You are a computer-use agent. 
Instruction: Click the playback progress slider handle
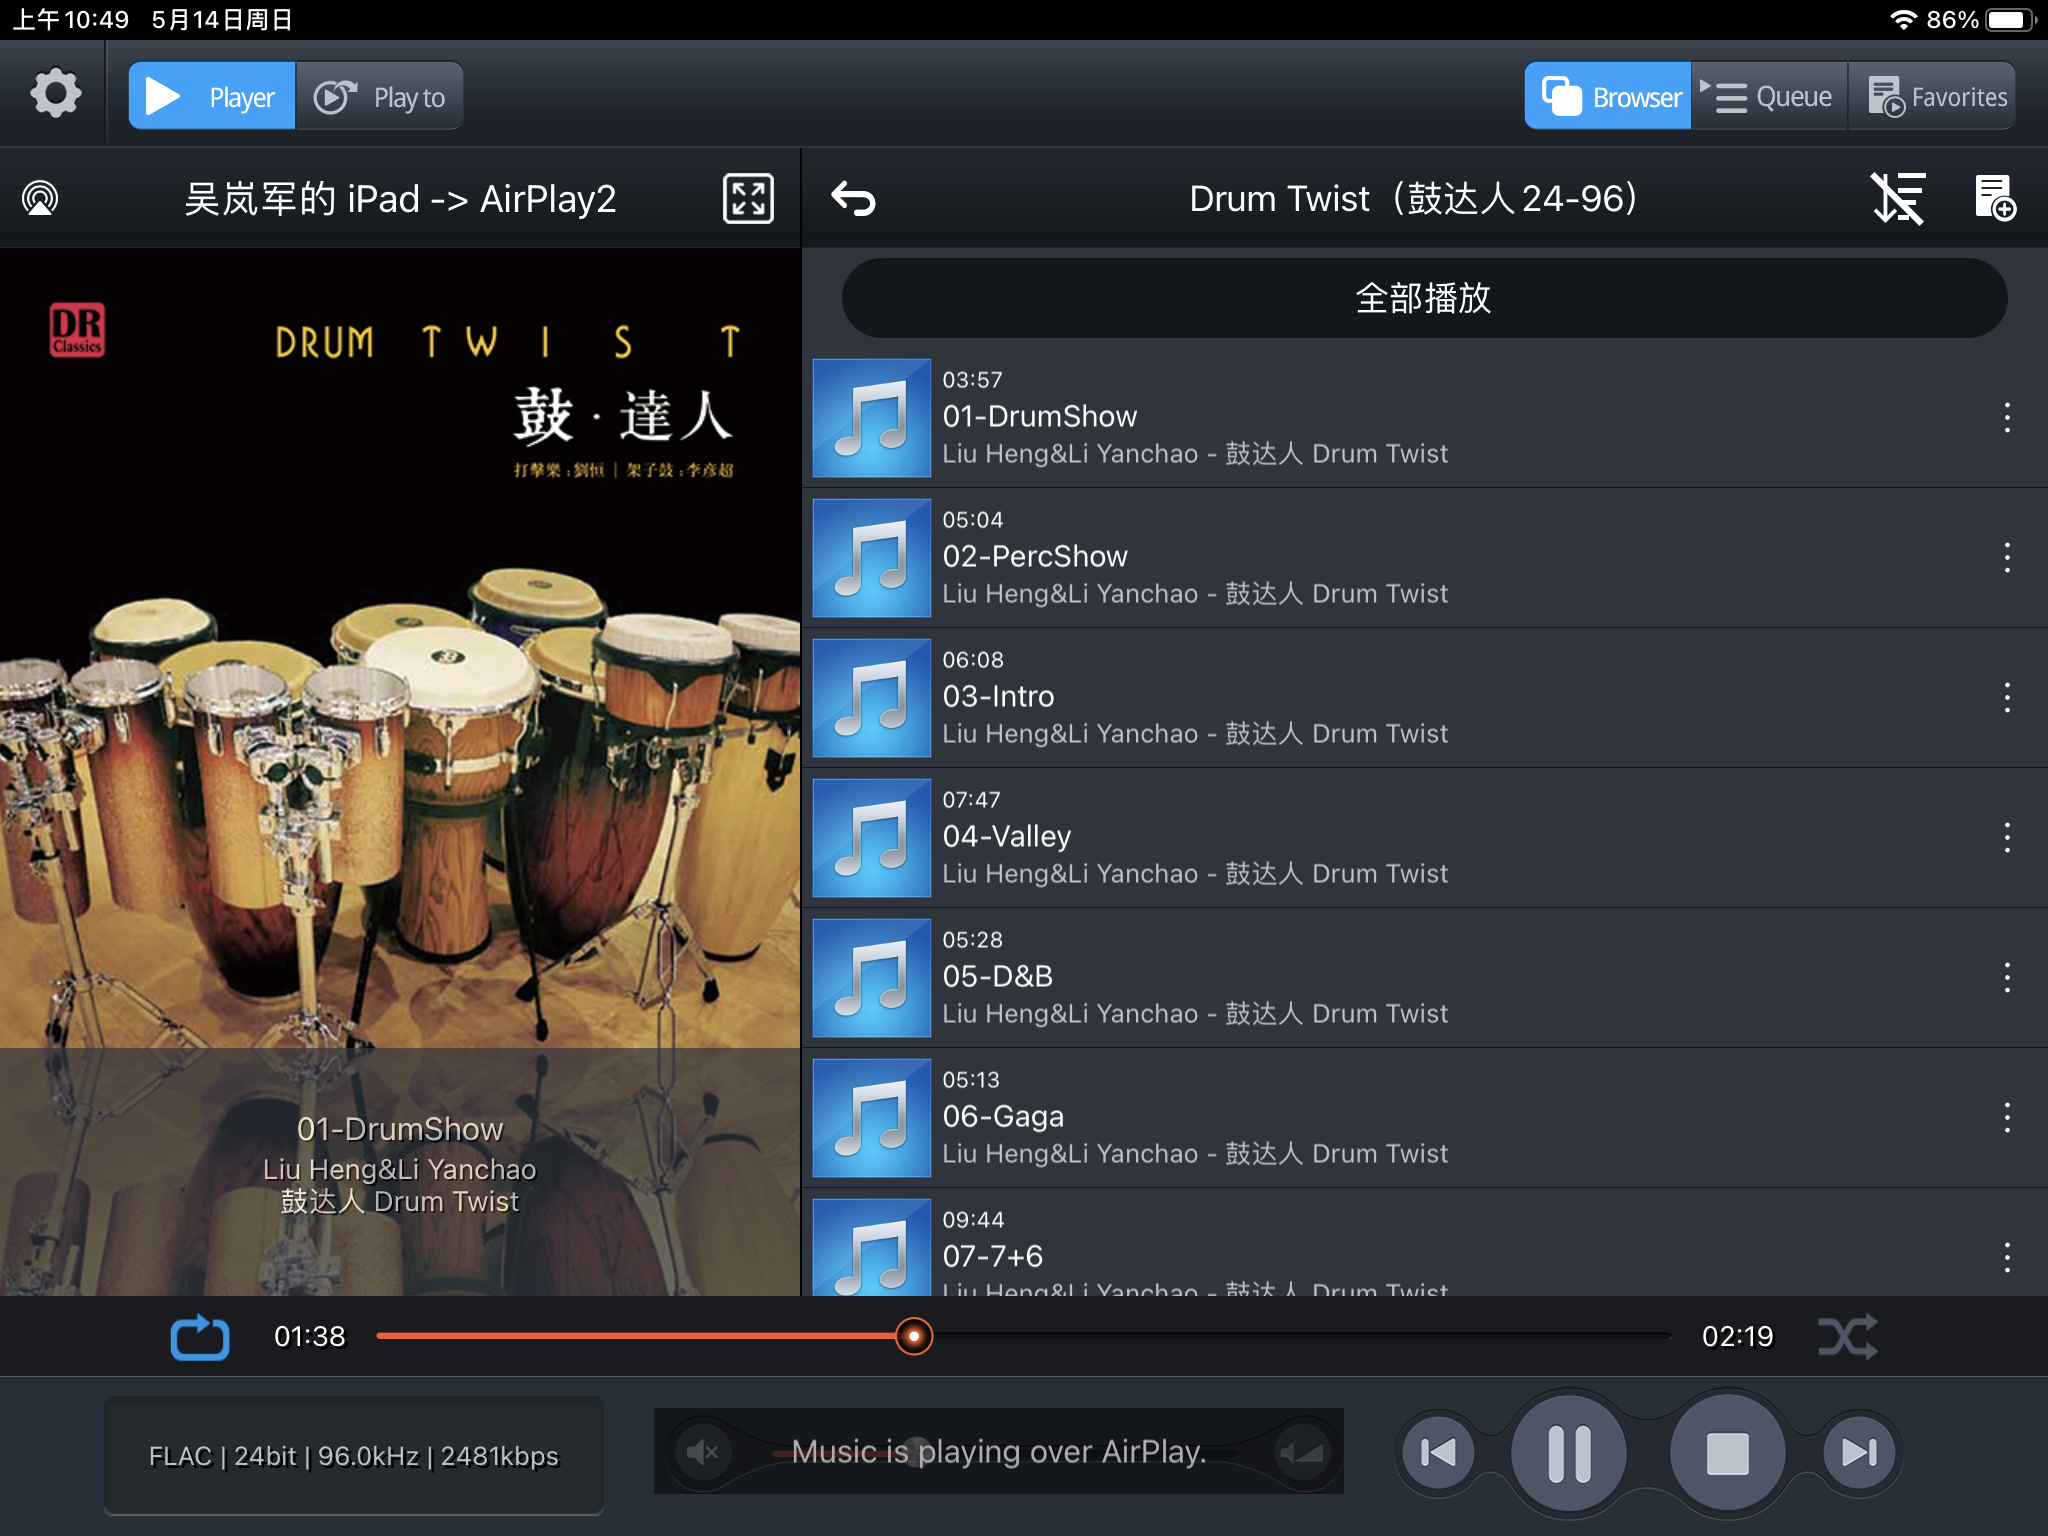coord(914,1336)
